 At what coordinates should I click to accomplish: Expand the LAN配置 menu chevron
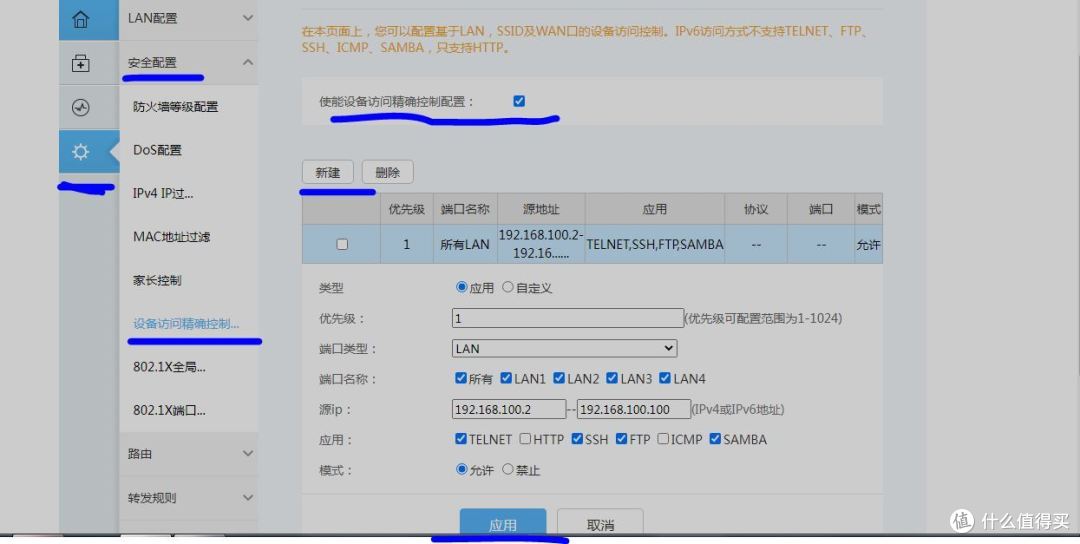pyautogui.click(x=248, y=18)
